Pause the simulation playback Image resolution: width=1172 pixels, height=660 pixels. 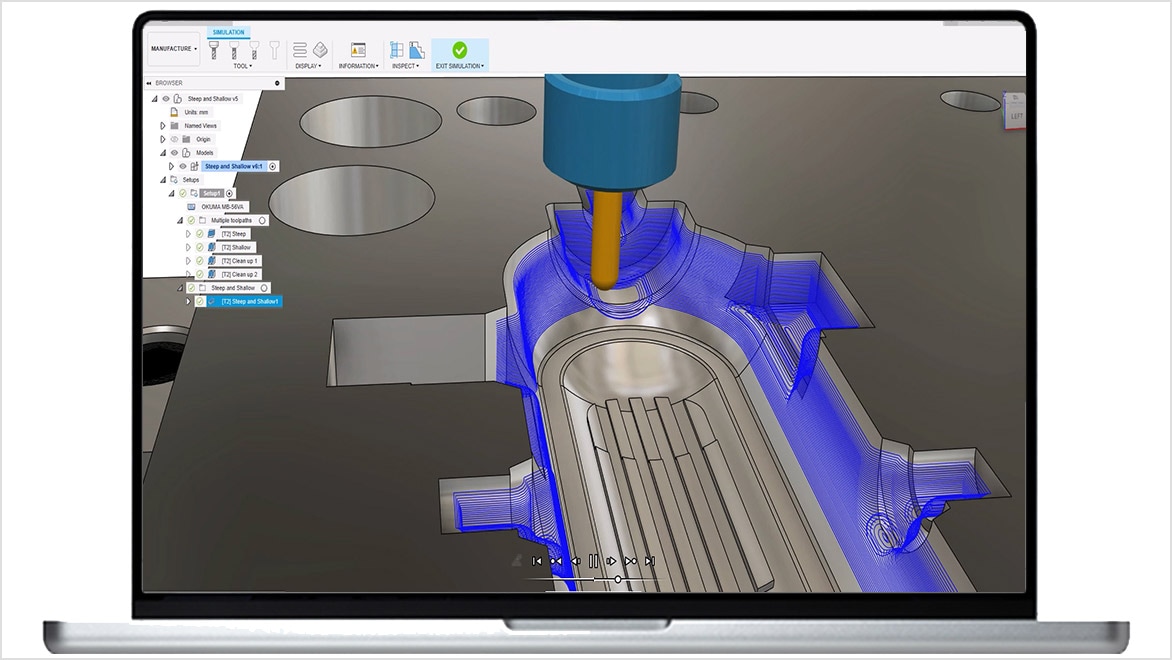tap(593, 561)
